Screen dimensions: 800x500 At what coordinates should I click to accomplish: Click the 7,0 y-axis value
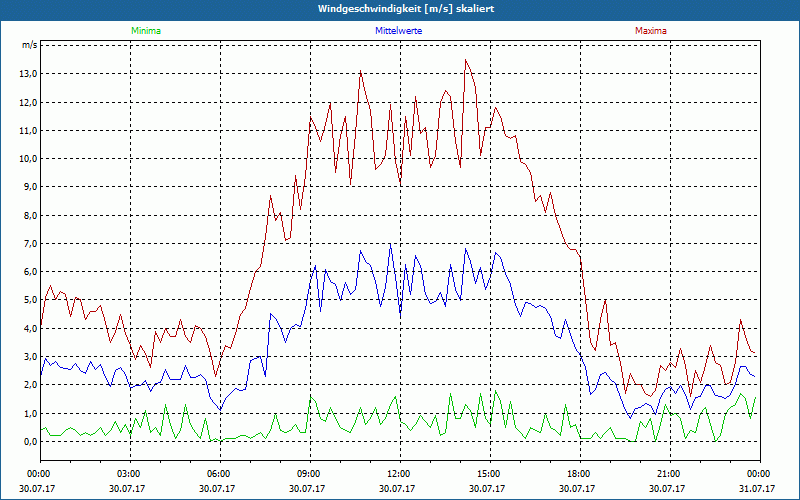(32, 243)
